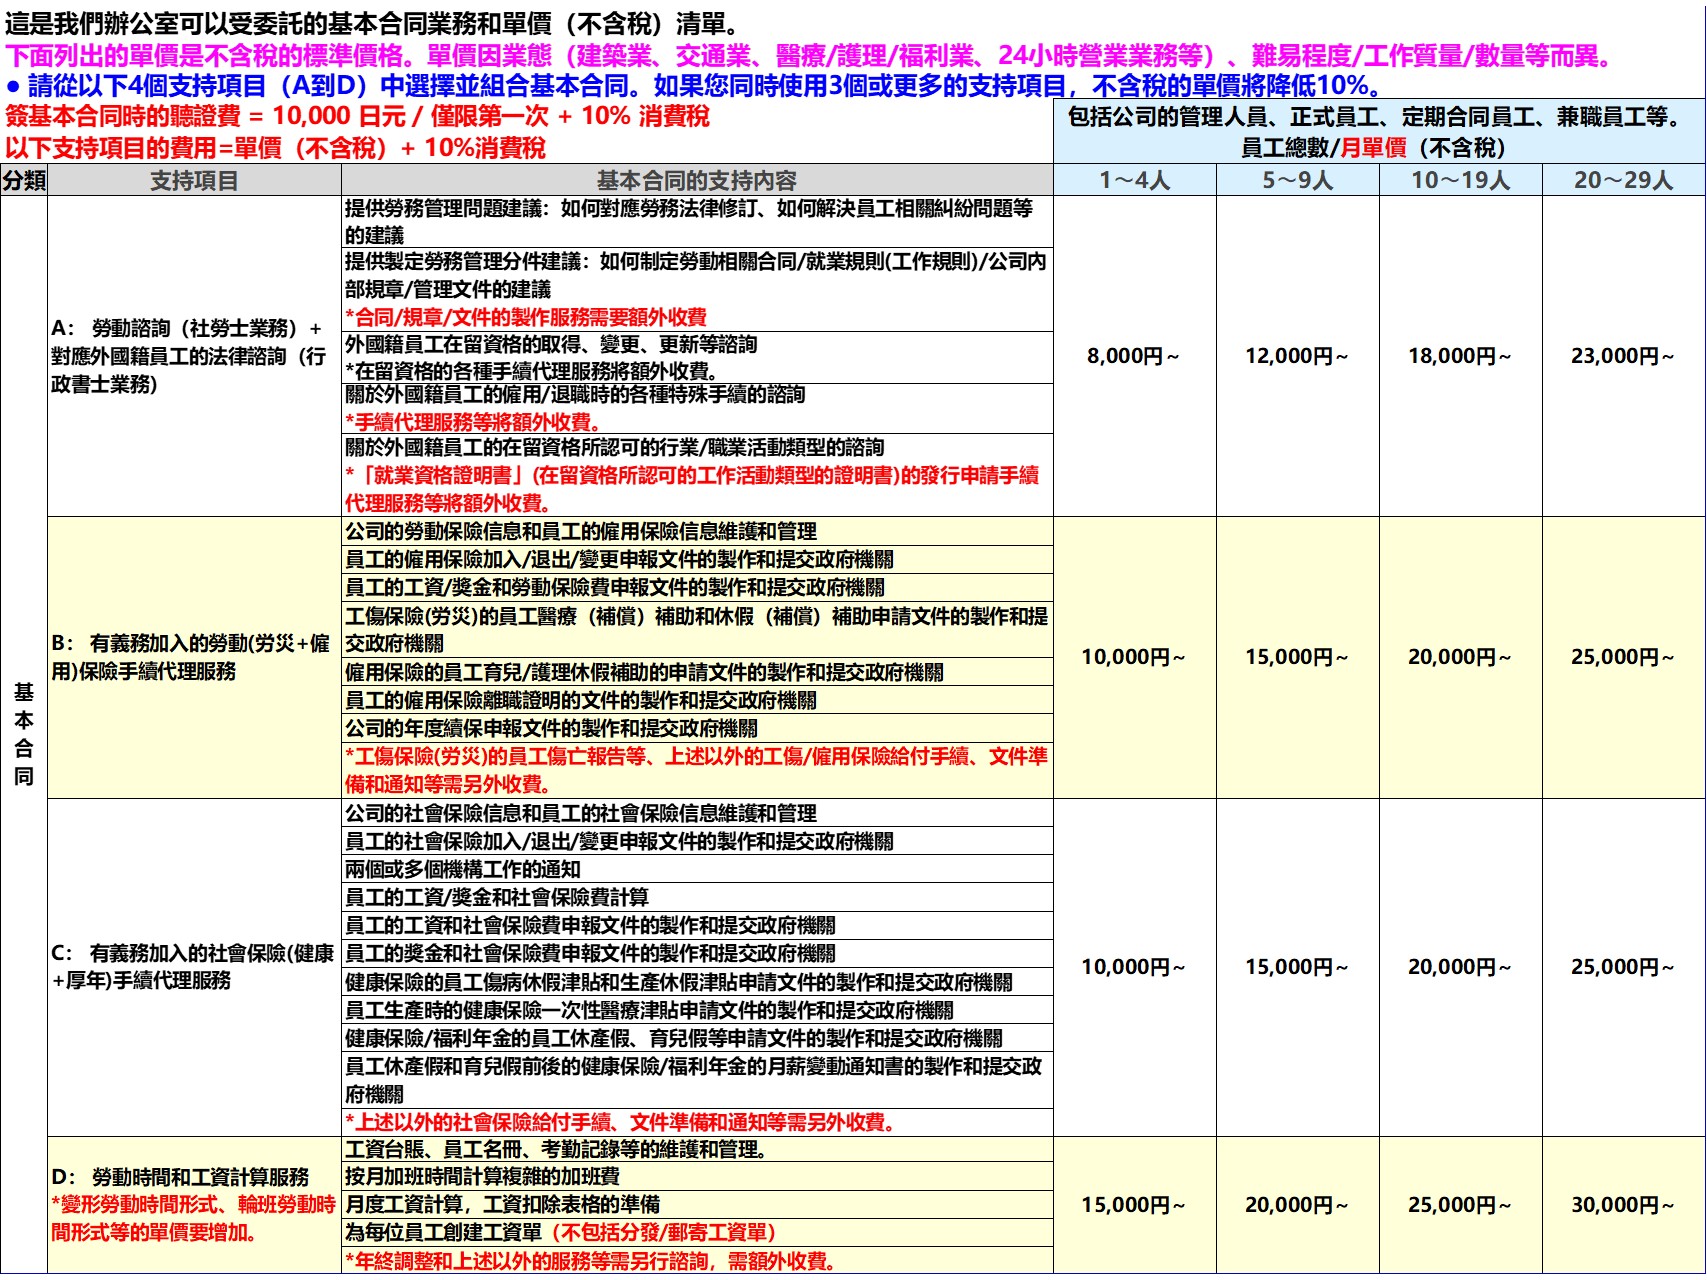This screenshot has width=1707, height=1280.
Task: Click the 23,000円～ price cell
Action: click(1623, 356)
